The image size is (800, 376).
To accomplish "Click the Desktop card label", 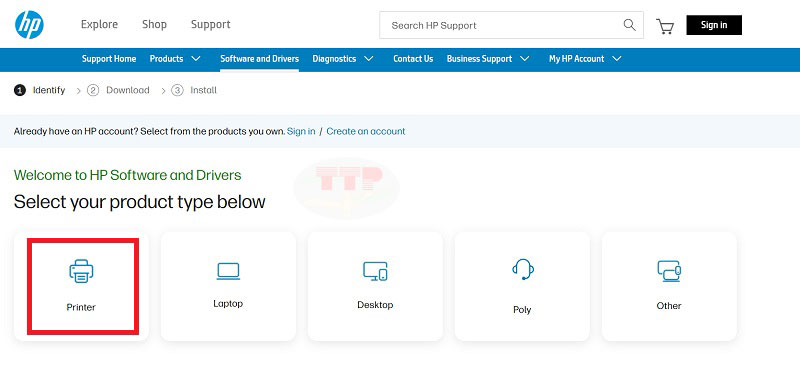I will point(375,305).
